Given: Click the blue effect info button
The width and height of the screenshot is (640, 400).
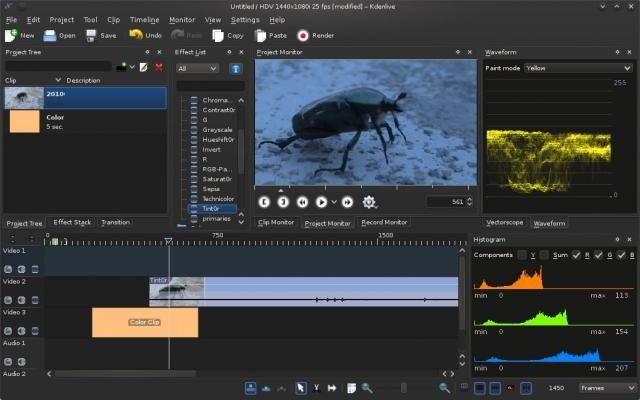Looking at the screenshot, I should (x=236, y=69).
